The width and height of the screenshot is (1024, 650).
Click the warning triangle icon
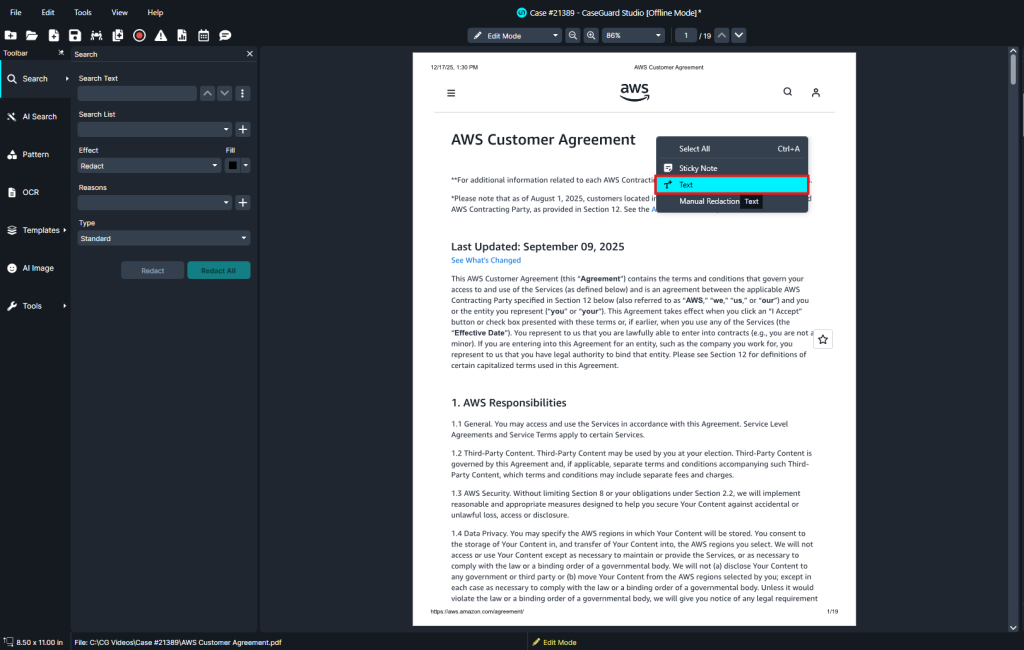[160, 35]
